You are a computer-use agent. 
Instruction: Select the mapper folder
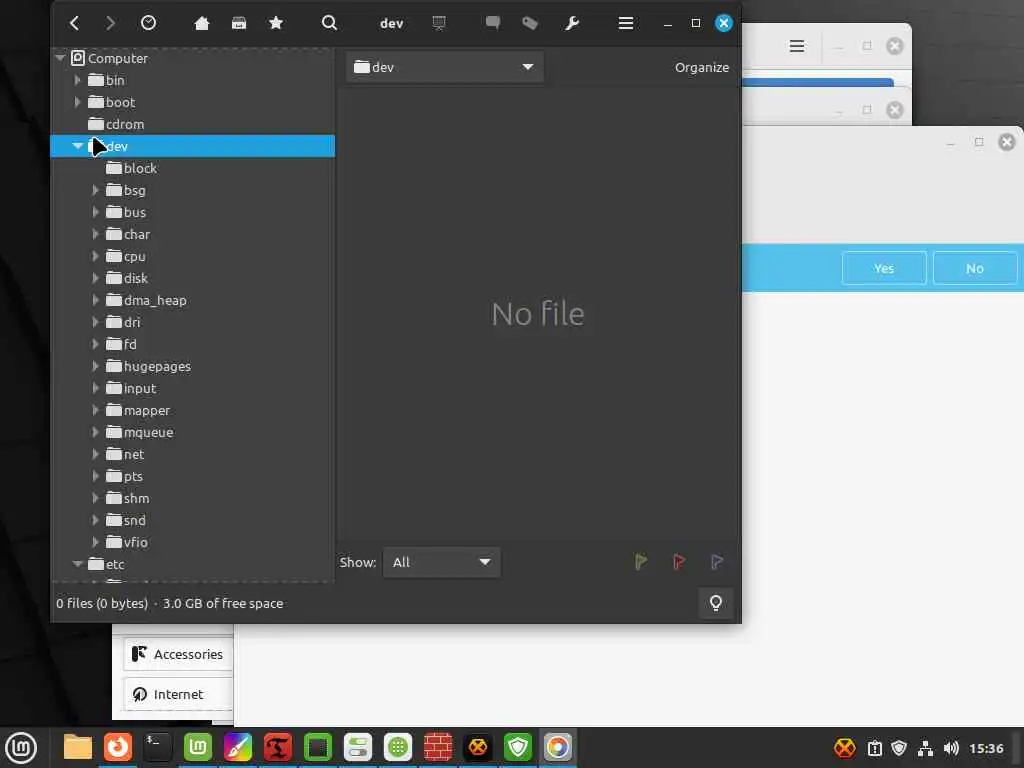click(x=138, y=410)
